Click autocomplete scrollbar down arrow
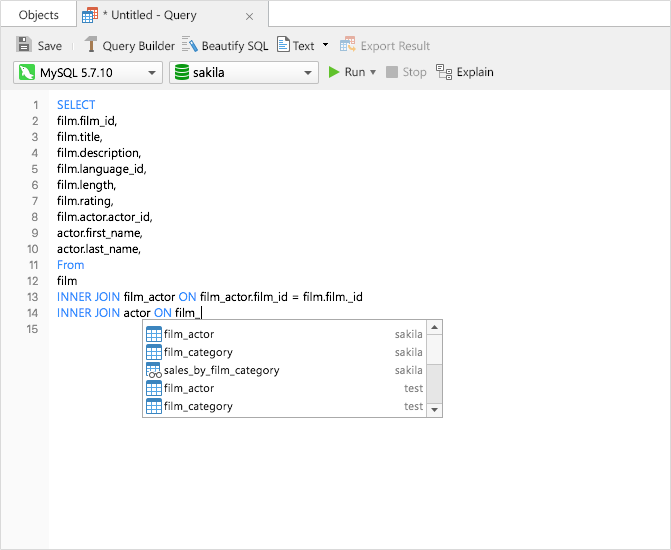This screenshot has width=671, height=550. pos(434,410)
